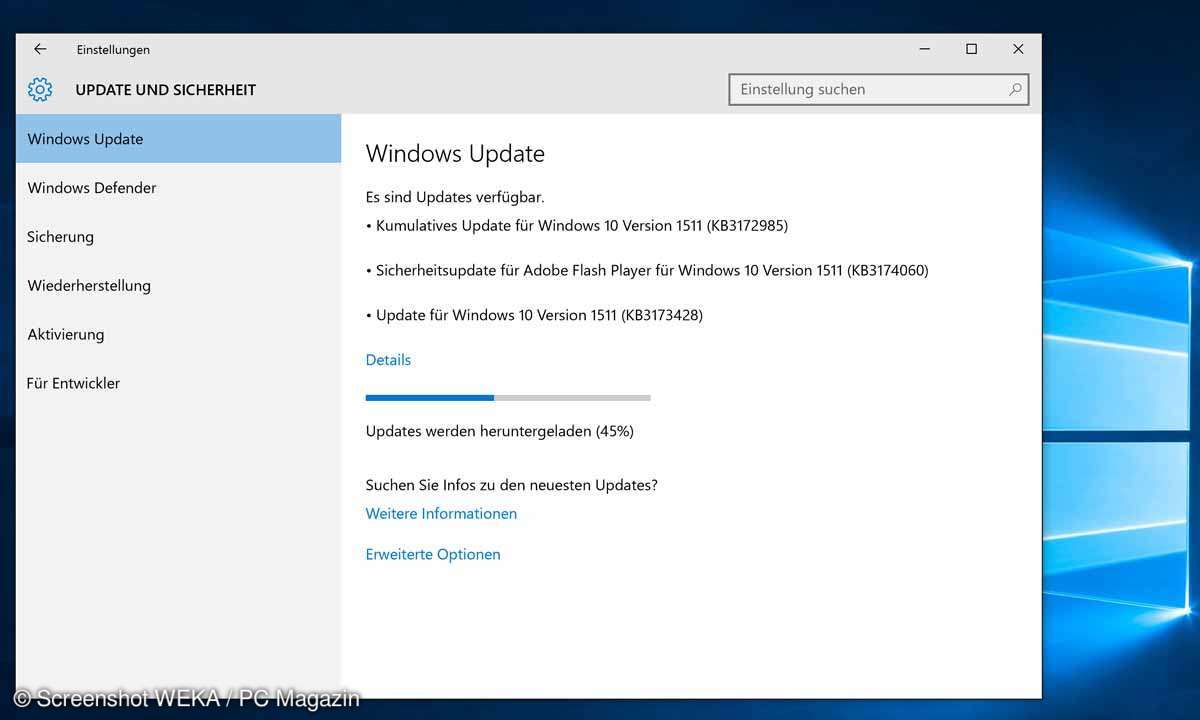Screen dimensions: 1200x720
Task: Focus the Einstellung suchen search field
Action: point(879,89)
